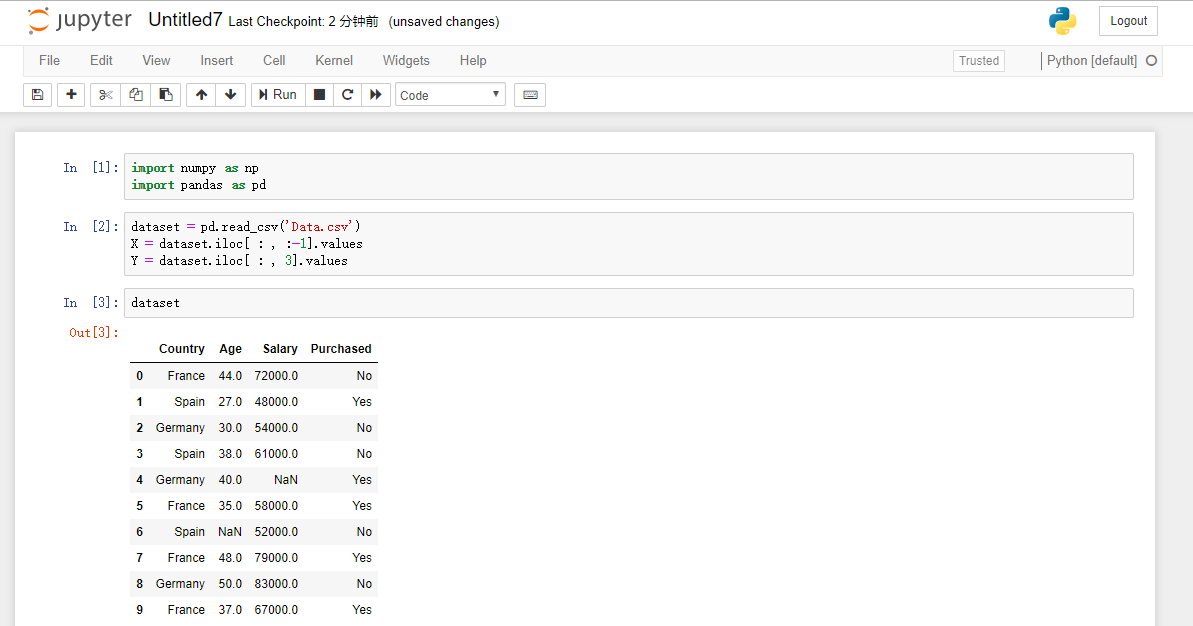Click the Salary column header

(280, 348)
